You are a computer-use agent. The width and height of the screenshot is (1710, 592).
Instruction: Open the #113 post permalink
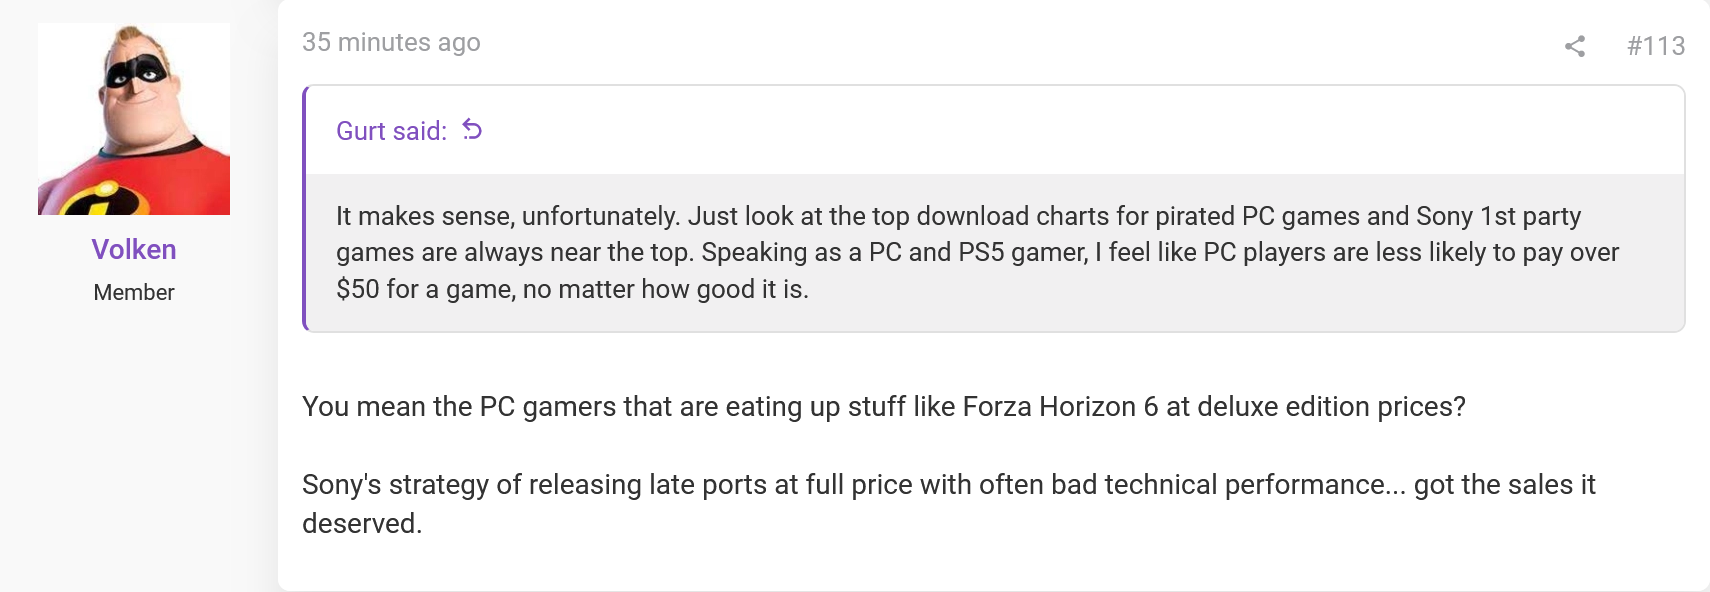[x=1656, y=46]
